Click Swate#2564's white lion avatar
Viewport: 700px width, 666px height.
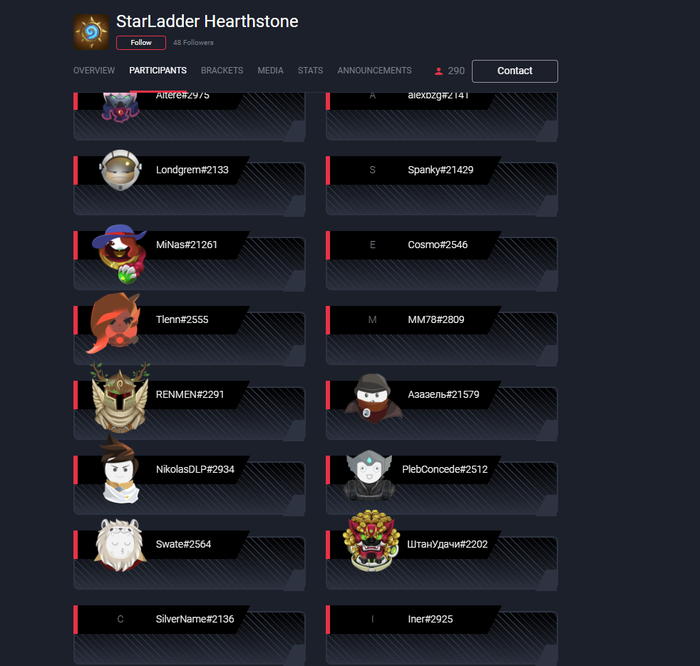(x=120, y=545)
